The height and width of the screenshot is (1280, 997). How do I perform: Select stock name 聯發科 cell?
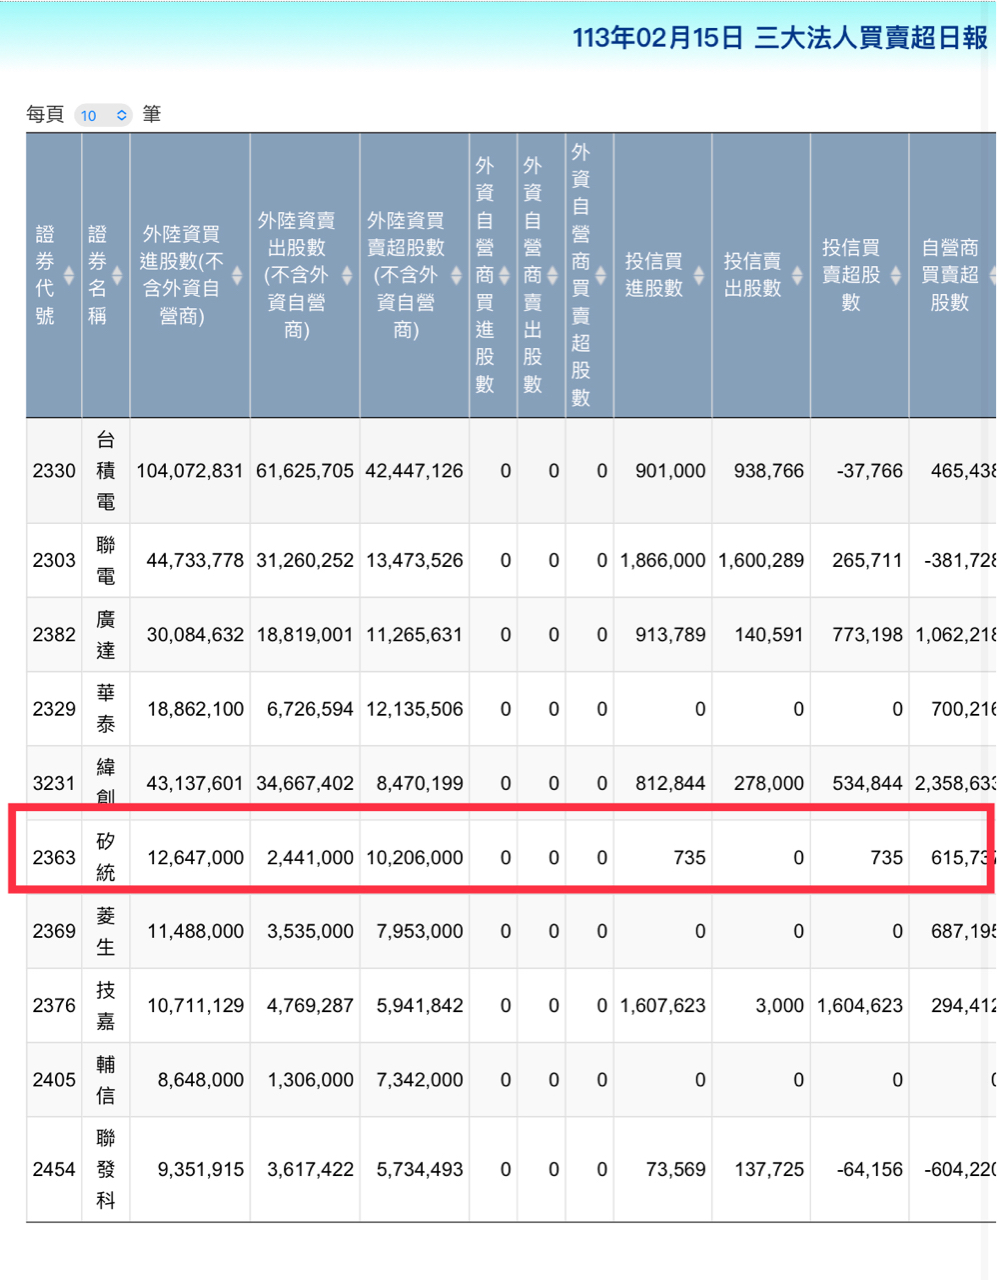click(x=106, y=1169)
